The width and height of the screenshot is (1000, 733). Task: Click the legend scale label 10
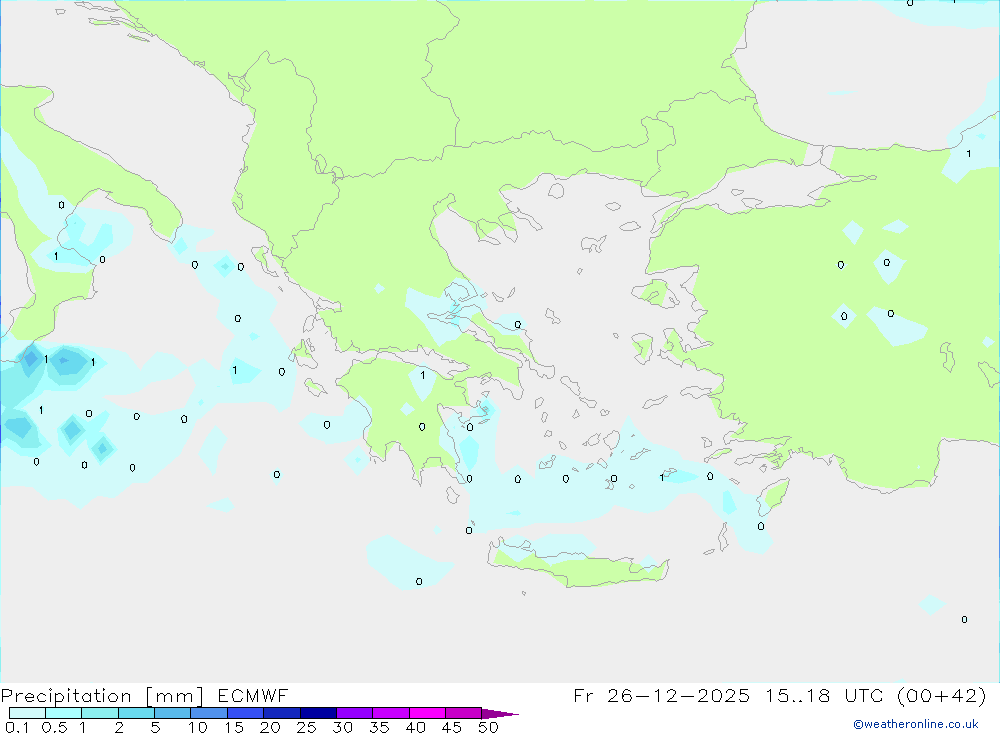[x=198, y=727]
